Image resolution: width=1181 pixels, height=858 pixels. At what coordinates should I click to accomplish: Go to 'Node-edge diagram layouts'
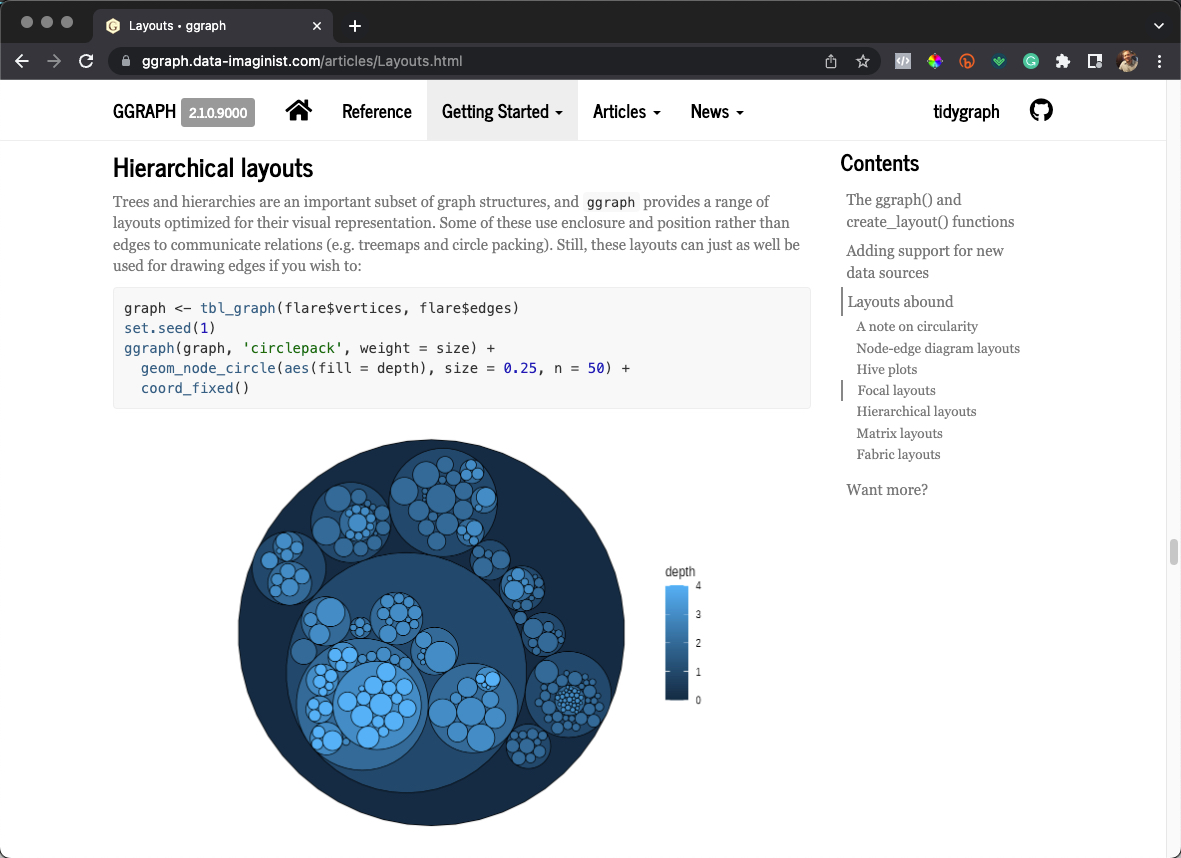pyautogui.click(x=938, y=348)
